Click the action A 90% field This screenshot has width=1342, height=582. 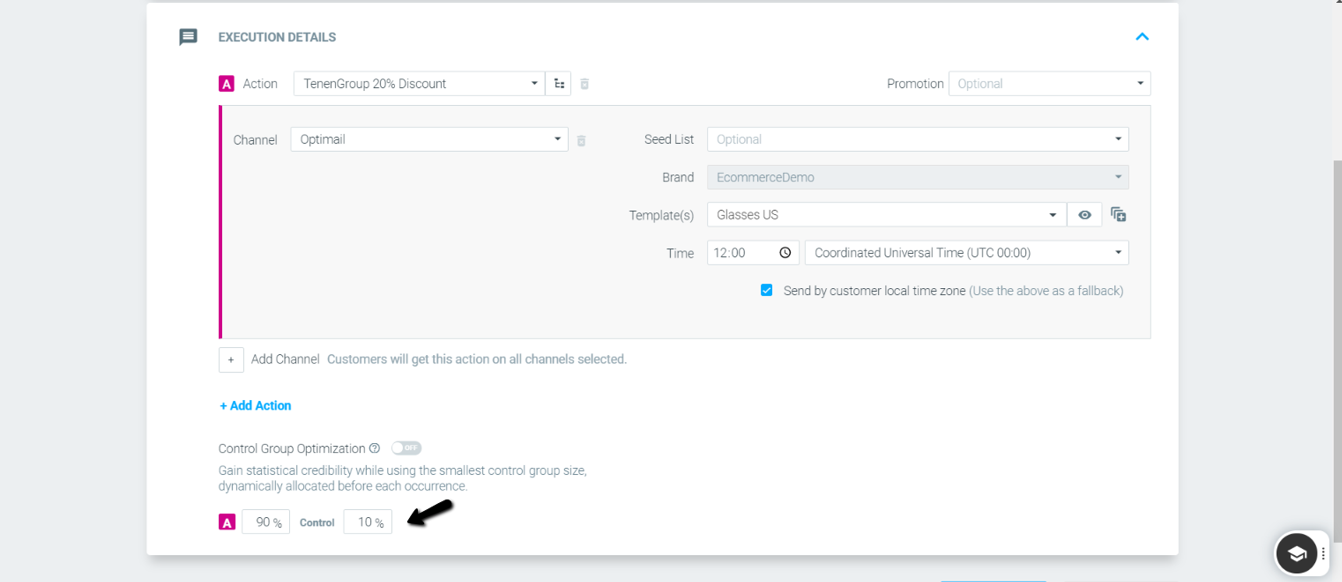click(x=266, y=522)
